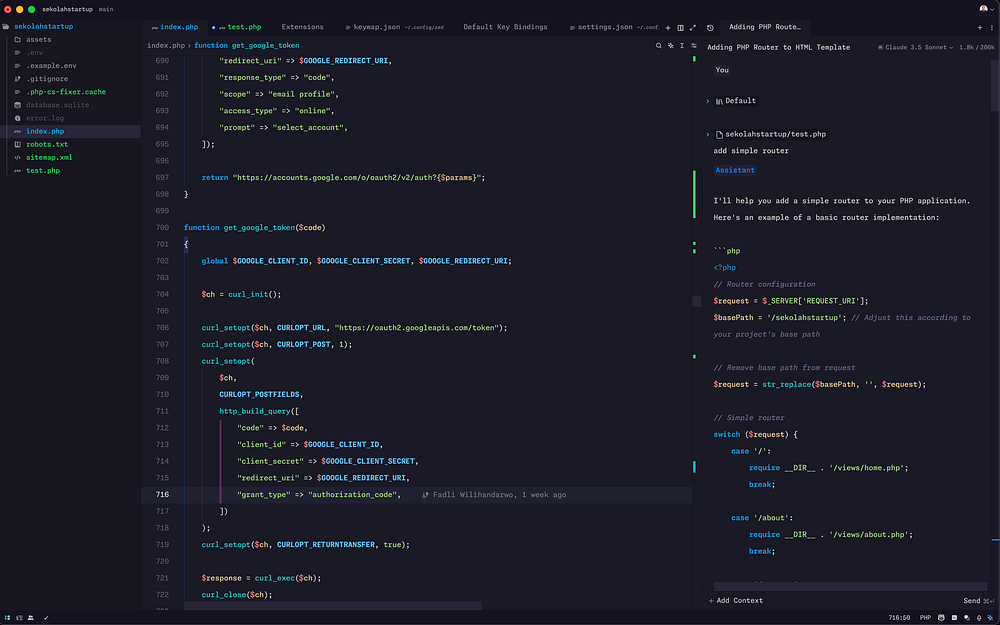Image resolution: width=1000 pixels, height=625 pixels.
Task: Switch to the keymap.json tab
Action: coord(393,27)
